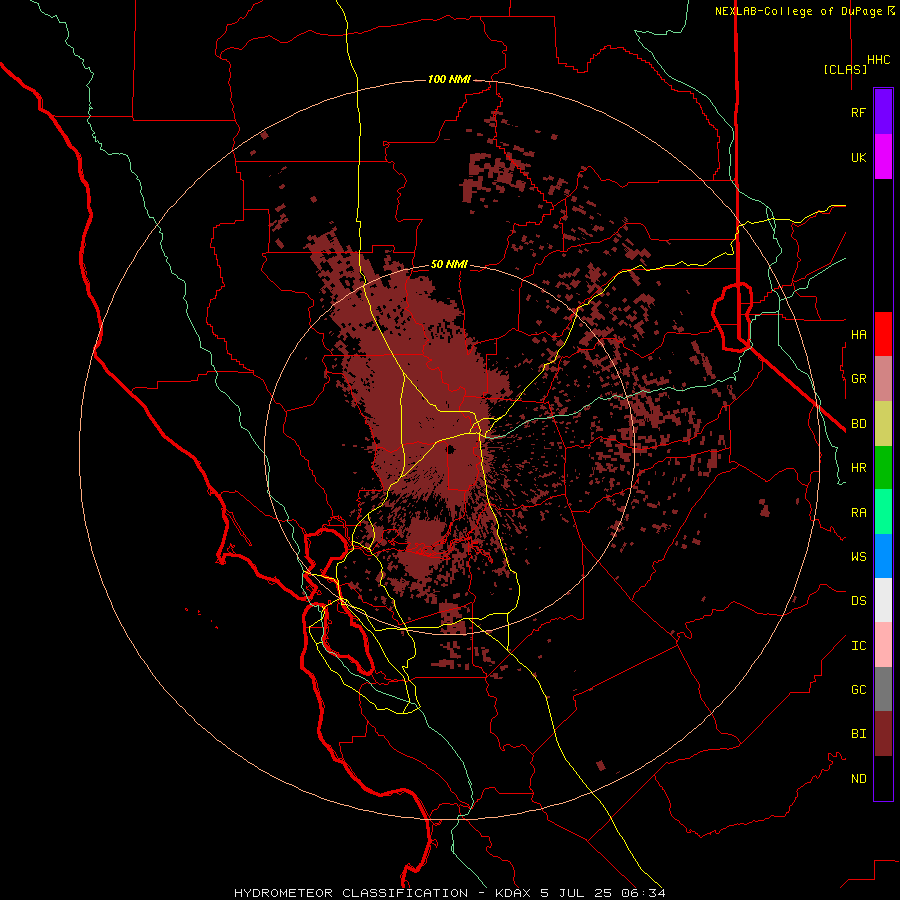900x900 pixels.
Task: Click the 100 NMI range ring label
Action: click(449, 79)
